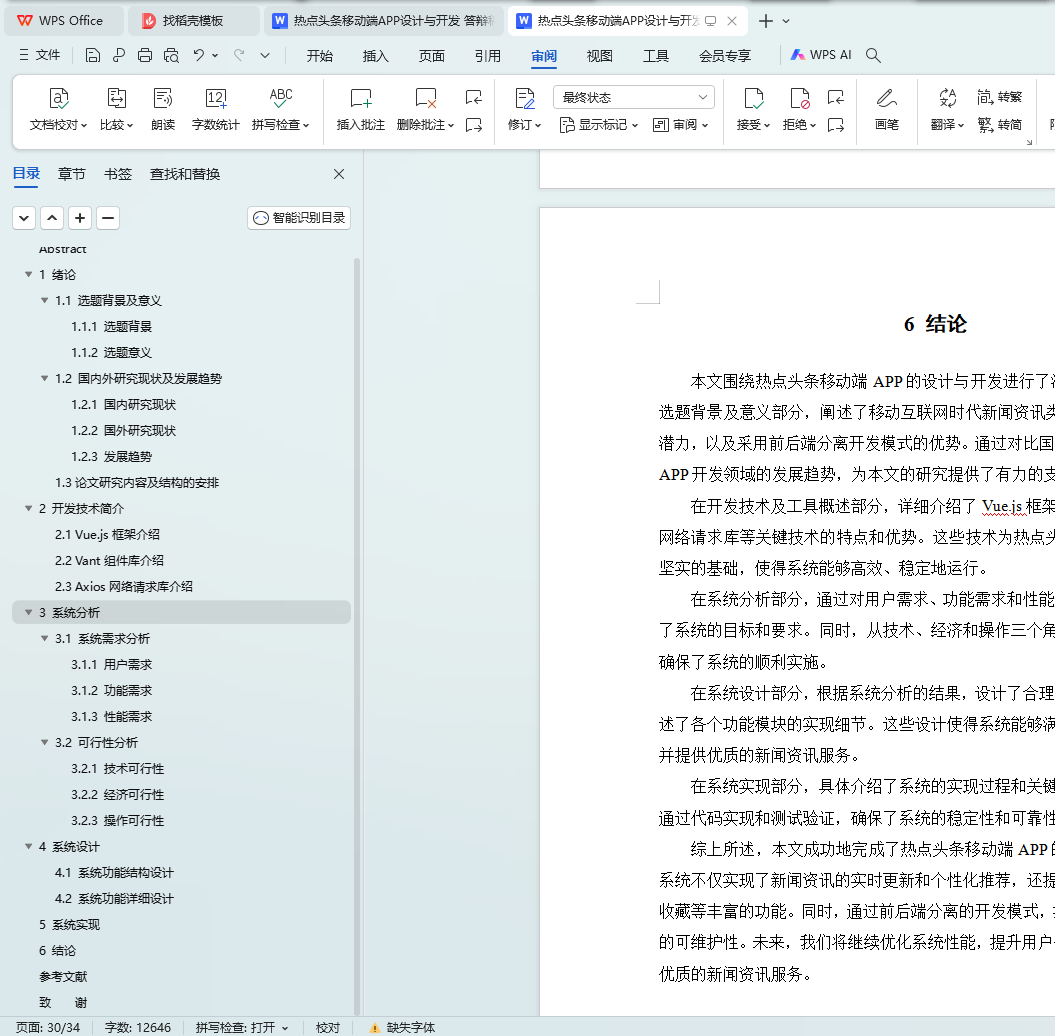Click 智能识别目录 button
This screenshot has width=1055, height=1036.
[299, 218]
